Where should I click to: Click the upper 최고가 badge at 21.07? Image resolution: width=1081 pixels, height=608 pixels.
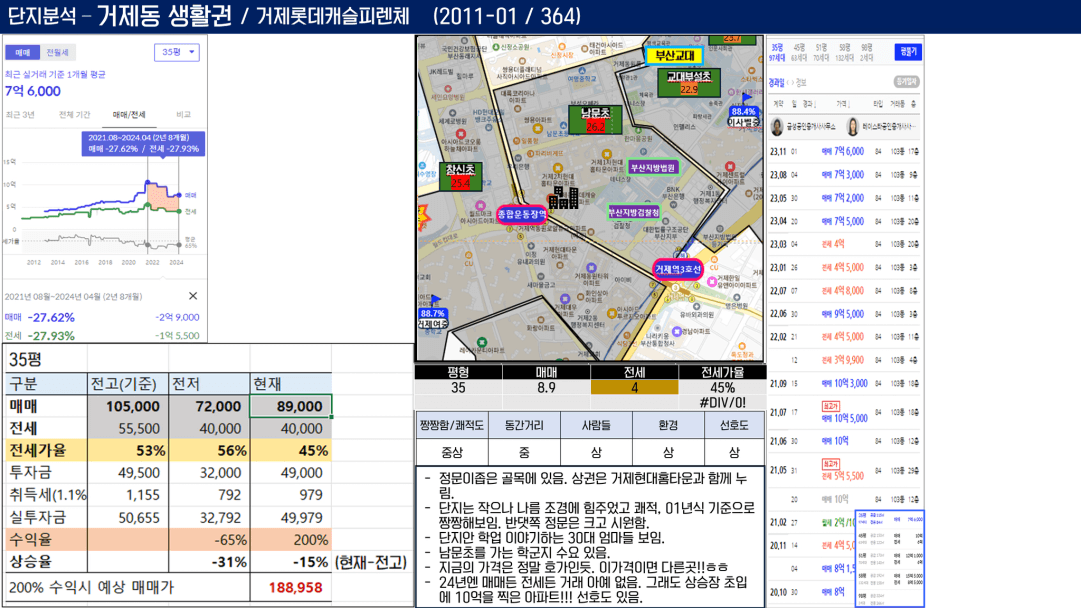click(x=831, y=406)
